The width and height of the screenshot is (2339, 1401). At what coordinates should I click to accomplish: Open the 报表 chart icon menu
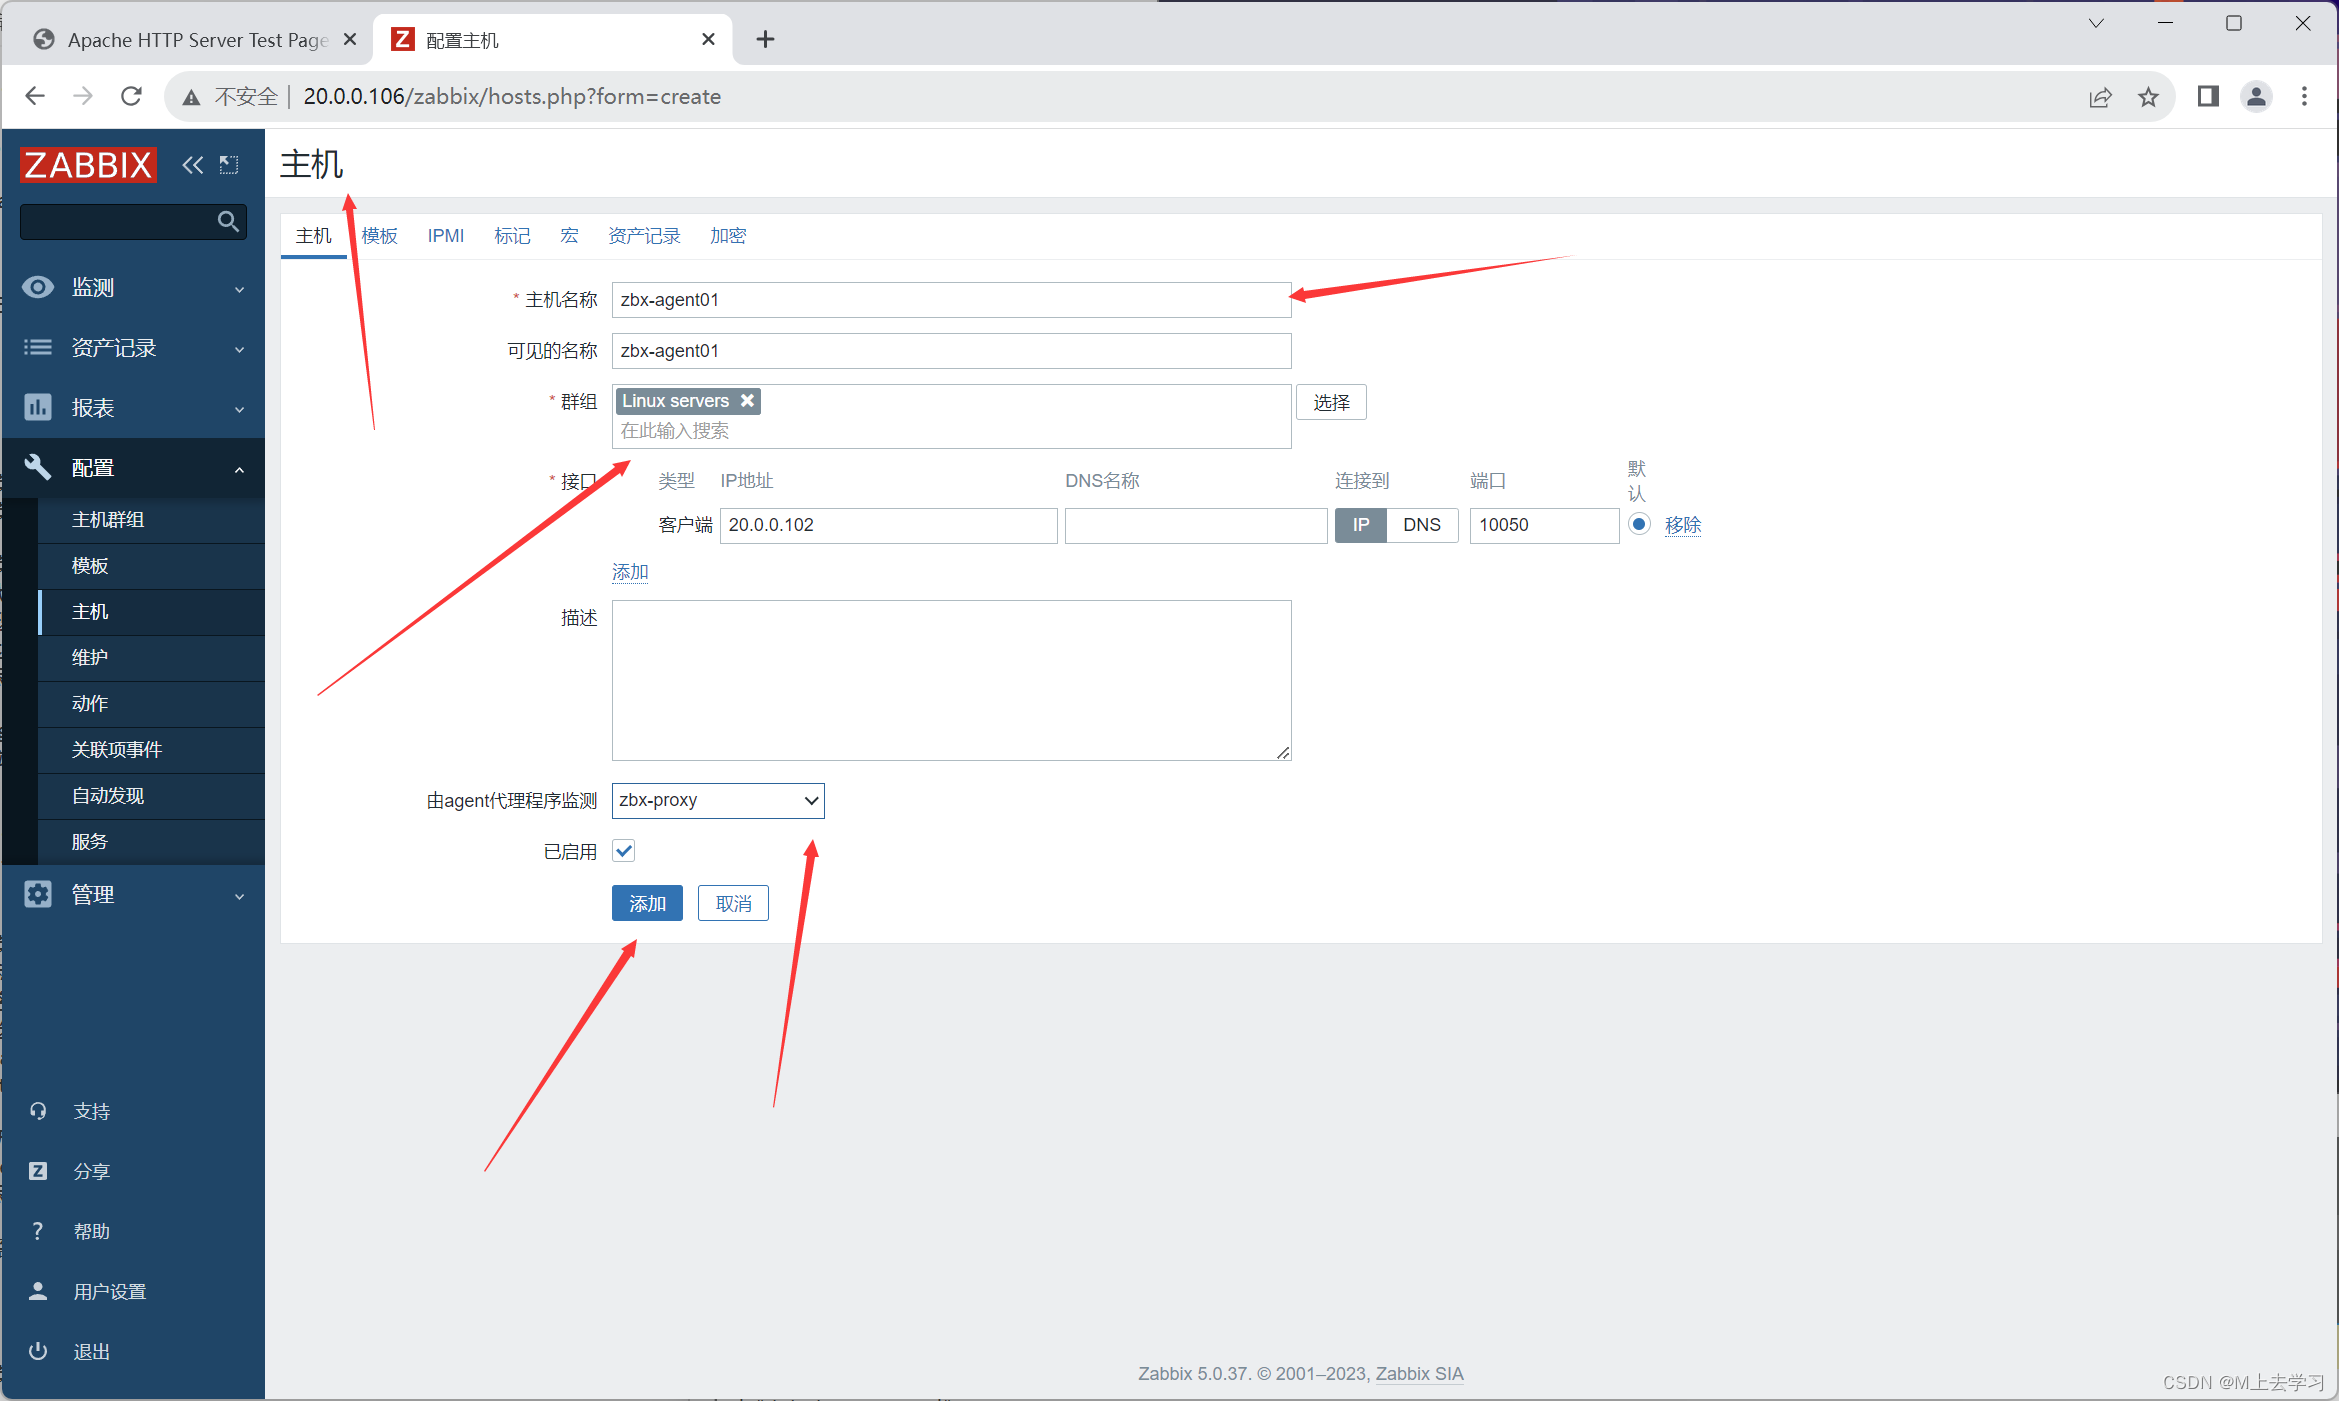[38, 407]
